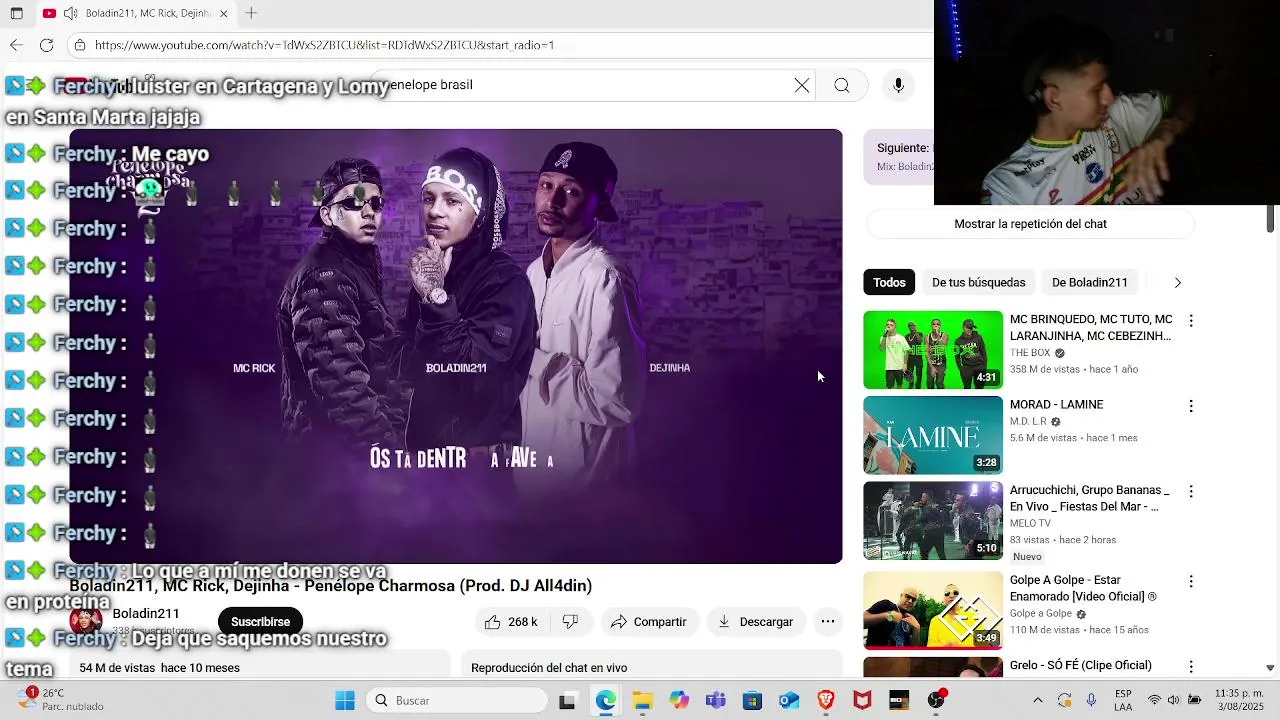Screen dimensions: 1280x720
Task: Open MC BRINQUEDO video thumbnail
Action: point(933,349)
